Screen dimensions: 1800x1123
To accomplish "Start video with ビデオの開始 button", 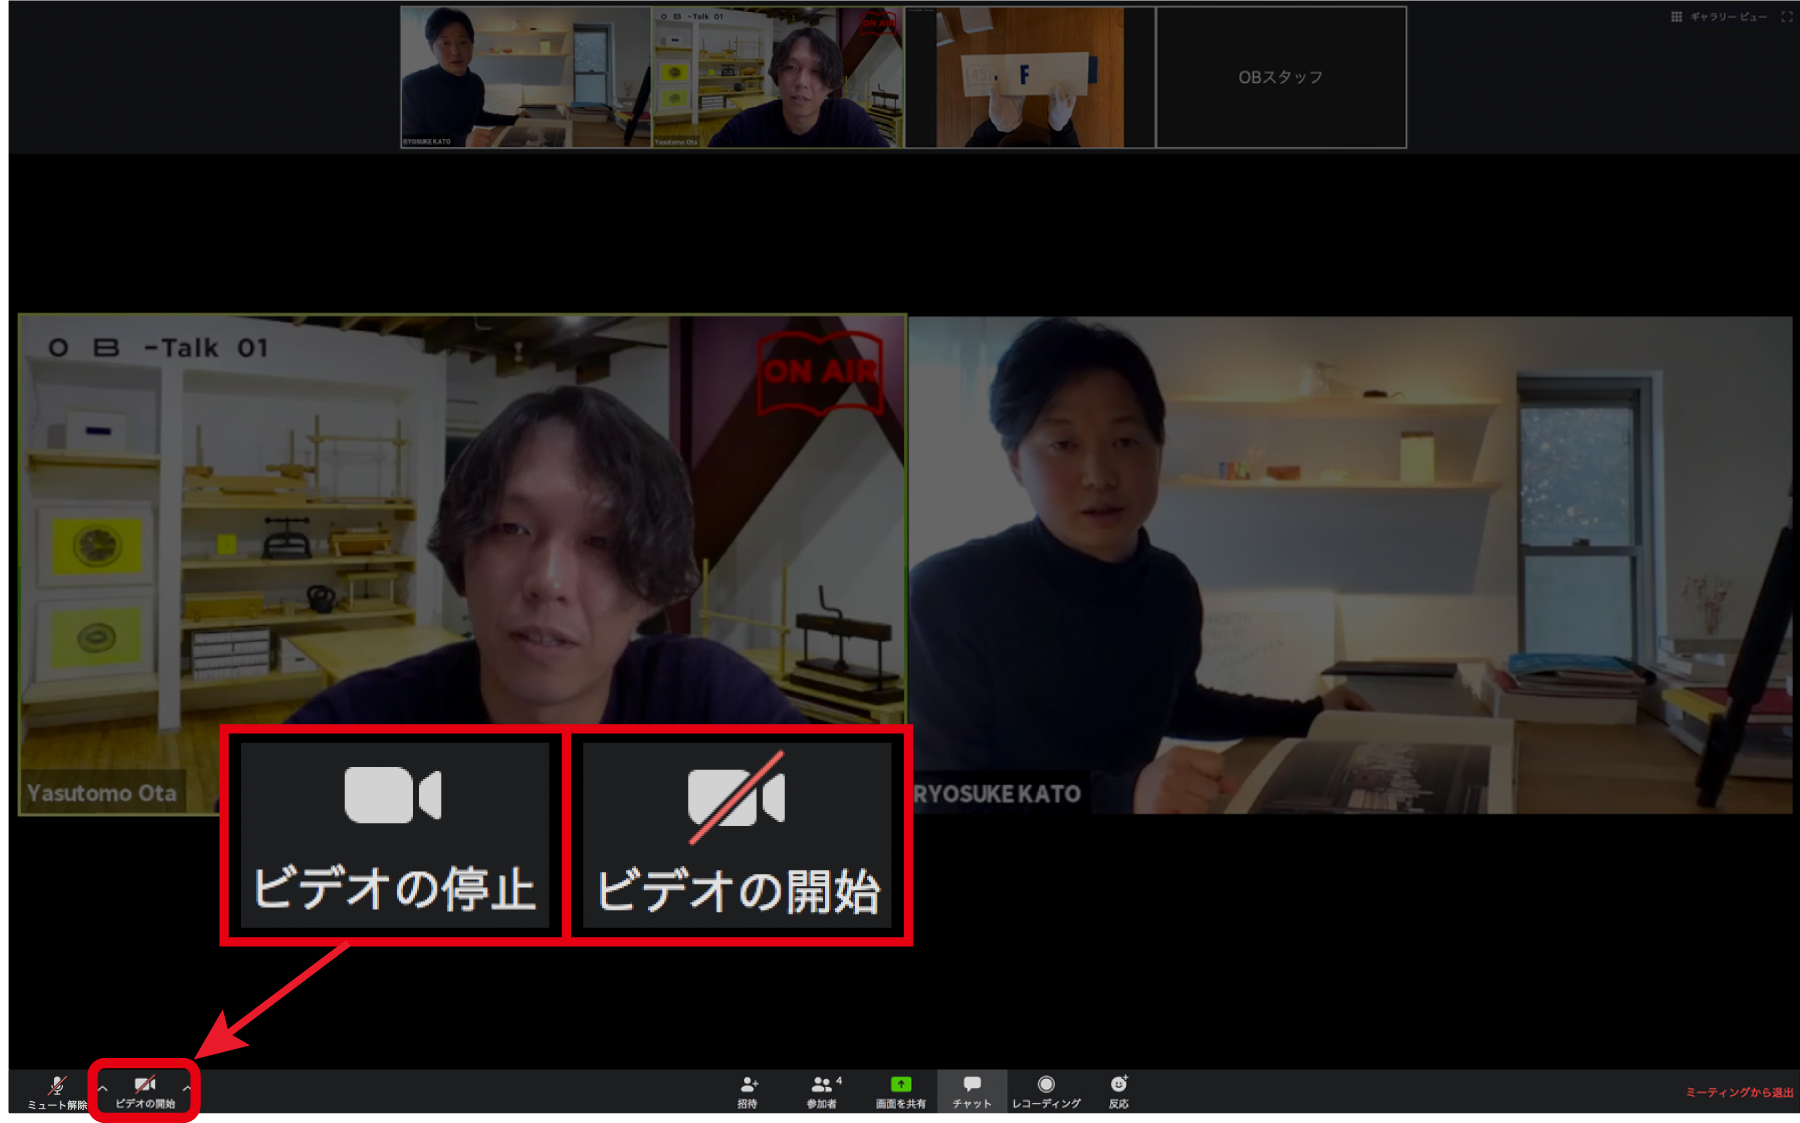I will [145, 1092].
